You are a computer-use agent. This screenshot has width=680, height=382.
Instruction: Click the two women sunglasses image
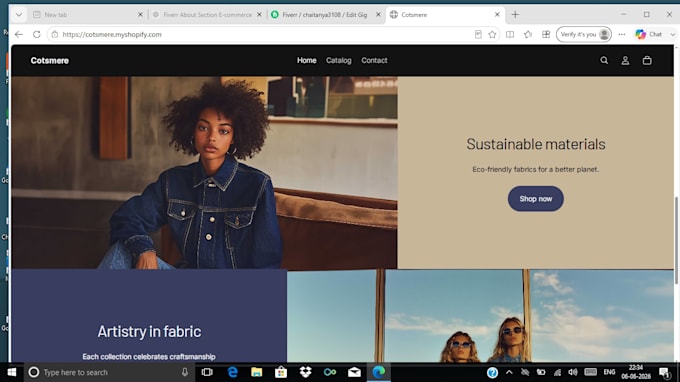tap(481, 315)
